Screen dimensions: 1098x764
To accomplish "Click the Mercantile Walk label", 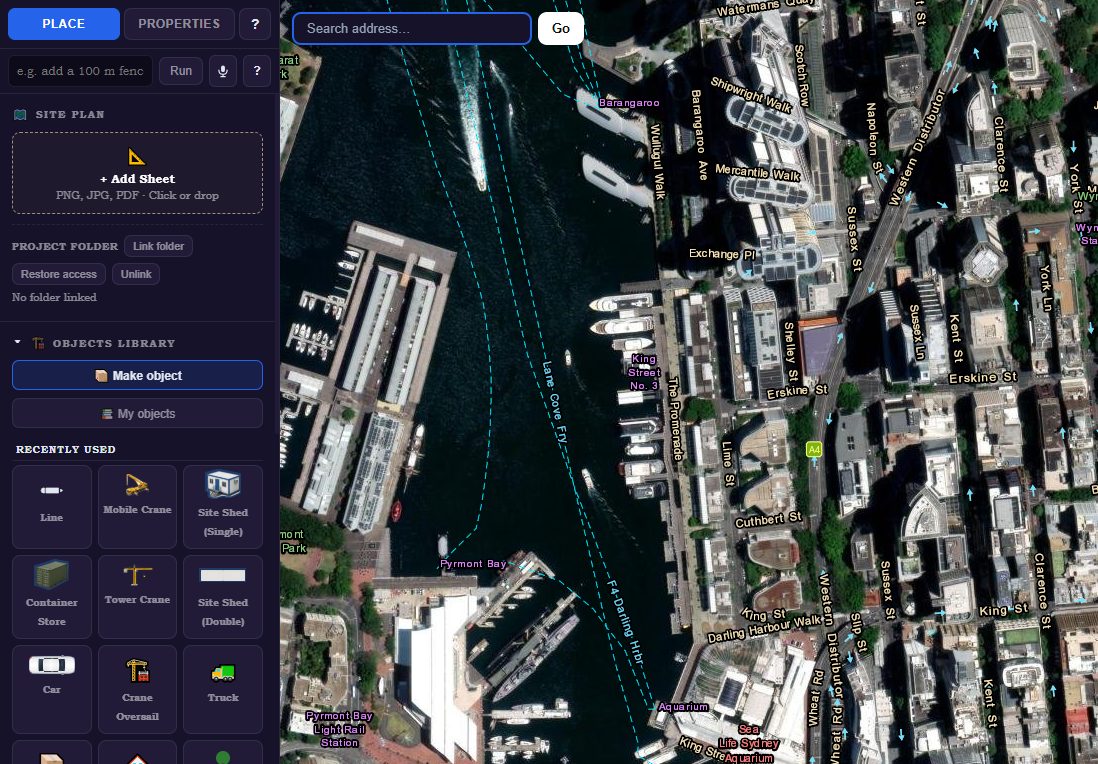I will 758,172.
